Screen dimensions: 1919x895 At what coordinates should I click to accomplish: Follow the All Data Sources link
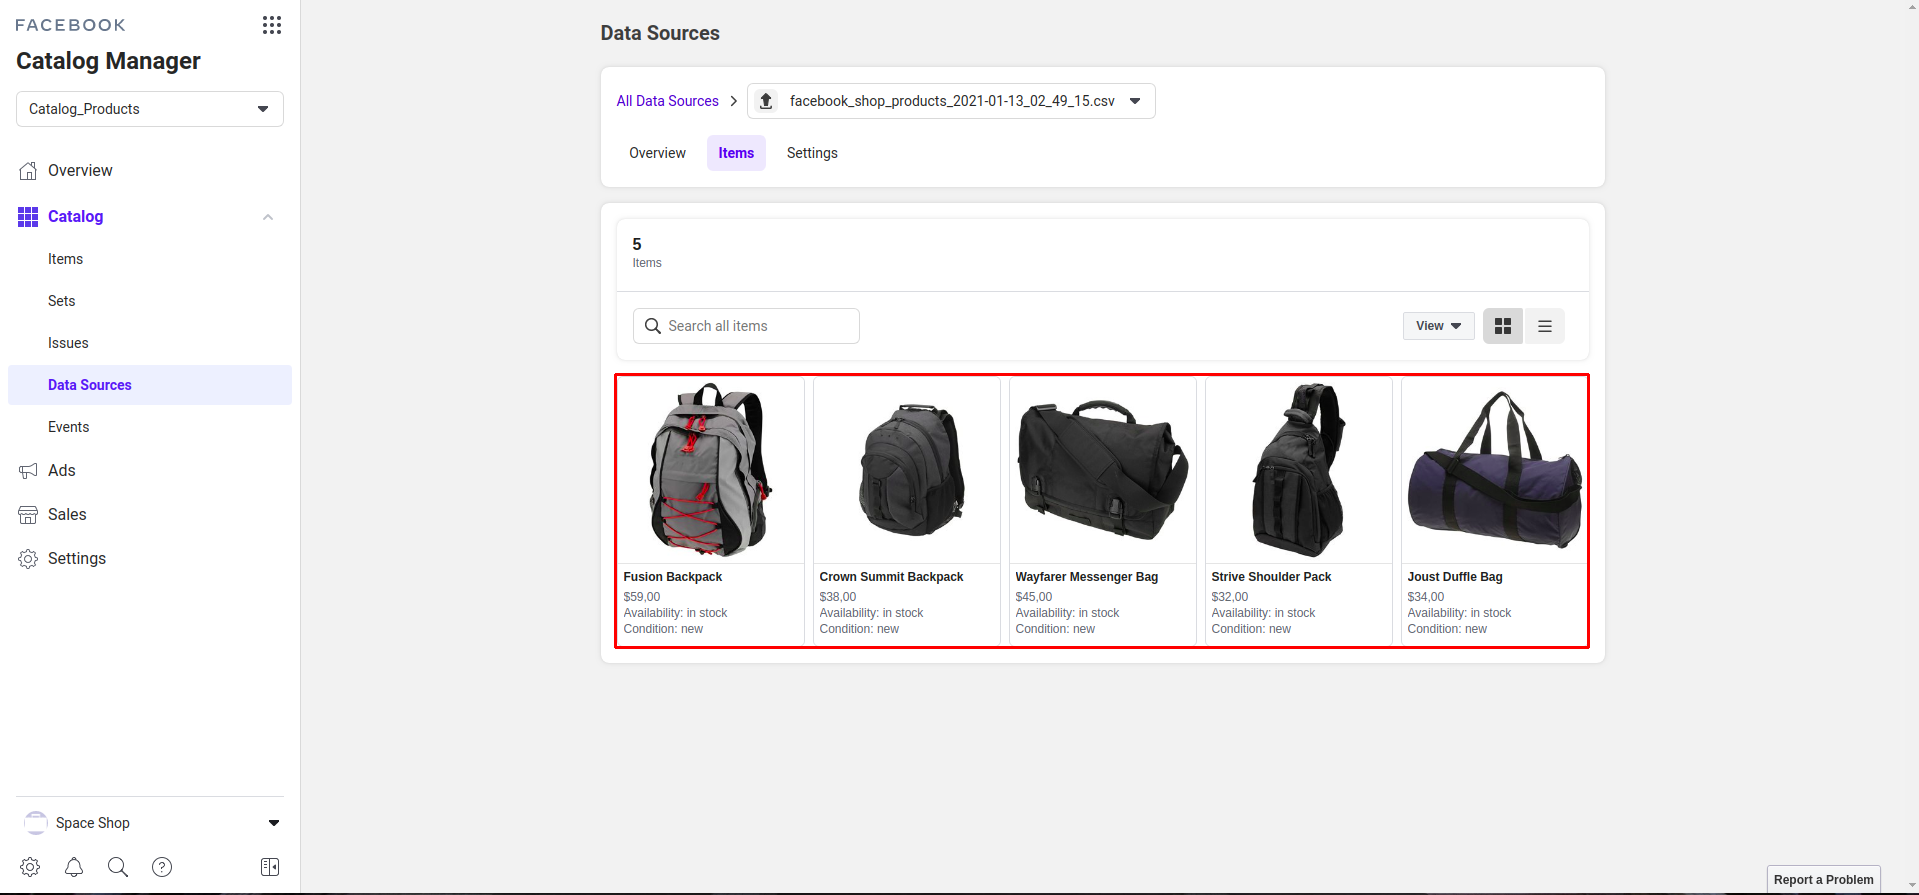[x=667, y=101]
